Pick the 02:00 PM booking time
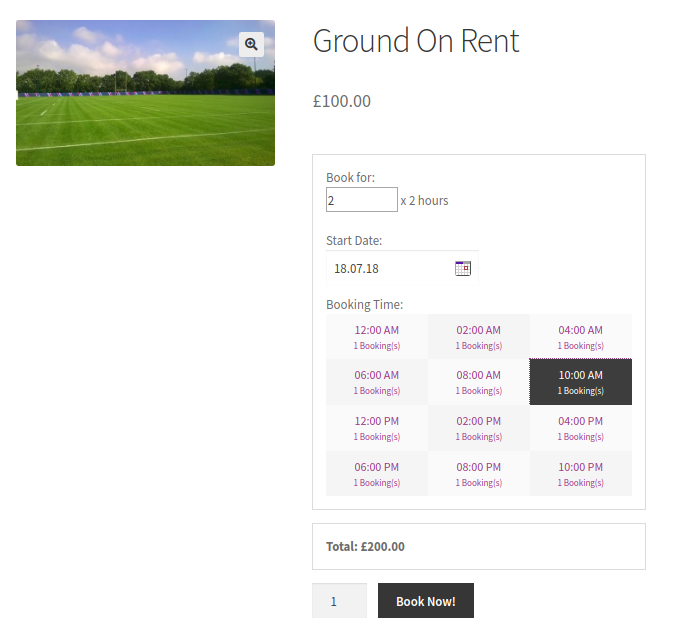 pos(478,428)
